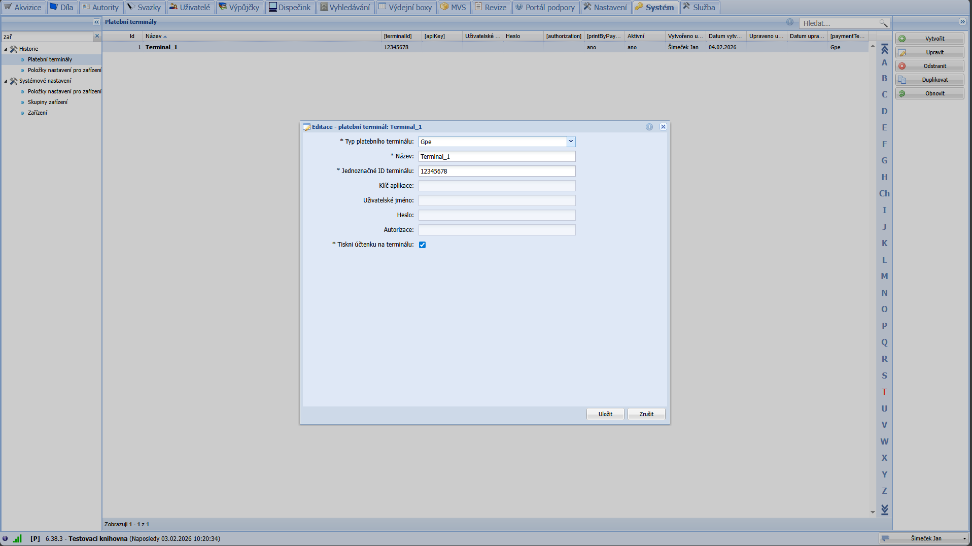Screen dimensions: 972x546
Task: Click the magnifier icon in the Hledat search box
Action: 883,22
